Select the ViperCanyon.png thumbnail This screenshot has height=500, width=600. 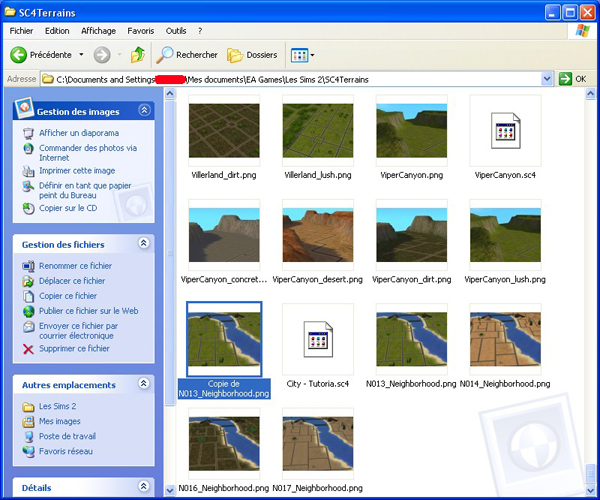(412, 130)
